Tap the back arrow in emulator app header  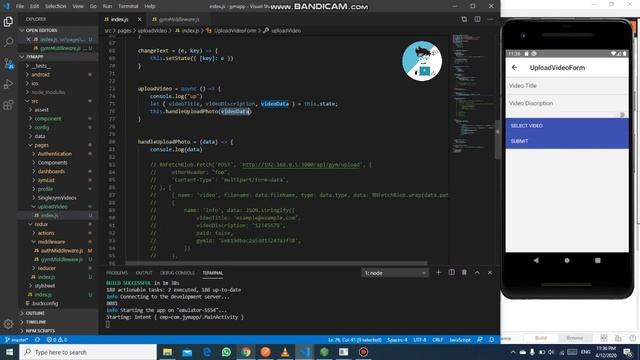click(x=514, y=67)
